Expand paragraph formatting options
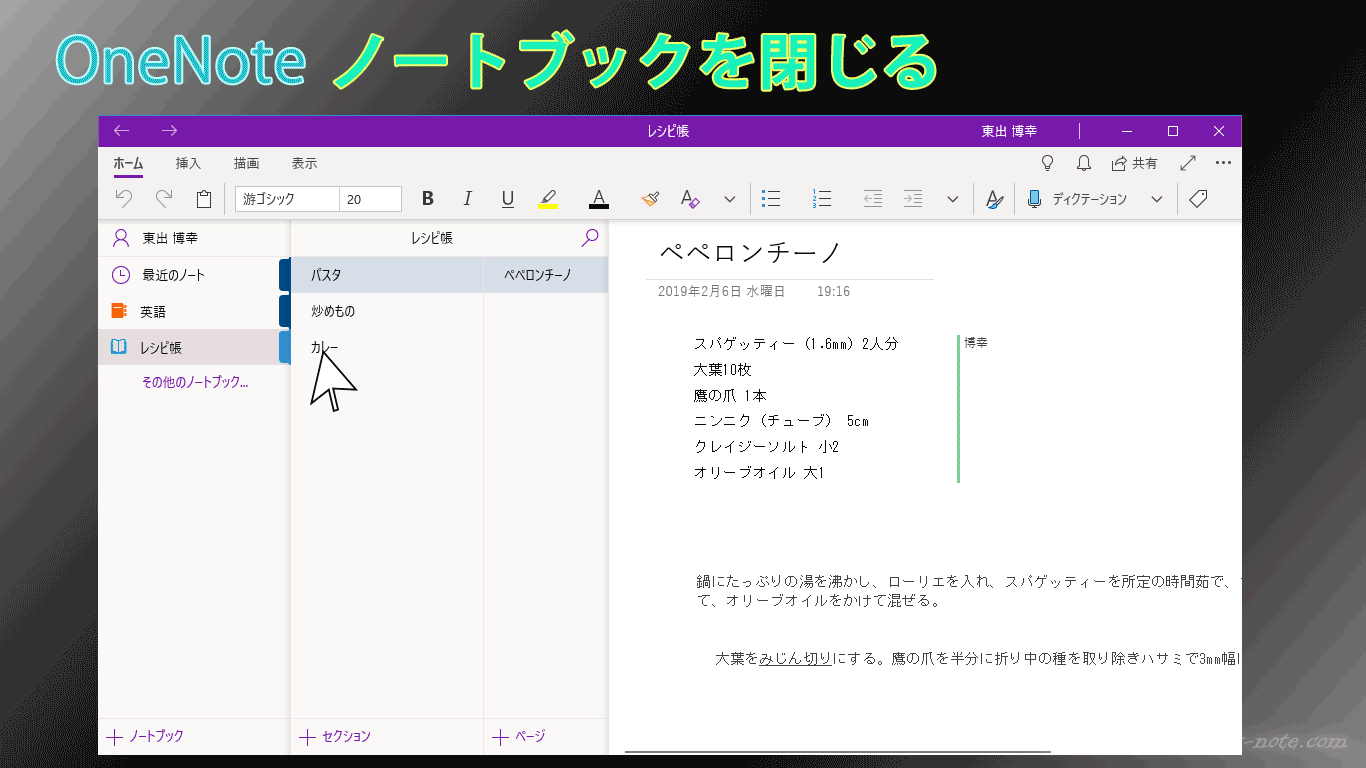The width and height of the screenshot is (1366, 768). 953,199
